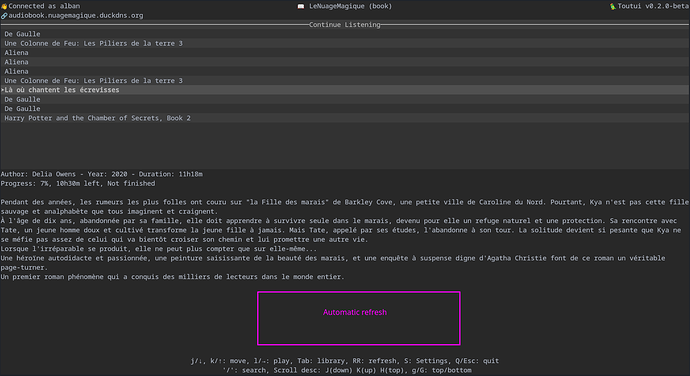Select the De Gaulle row just above Harry Potter

click(x=345, y=109)
